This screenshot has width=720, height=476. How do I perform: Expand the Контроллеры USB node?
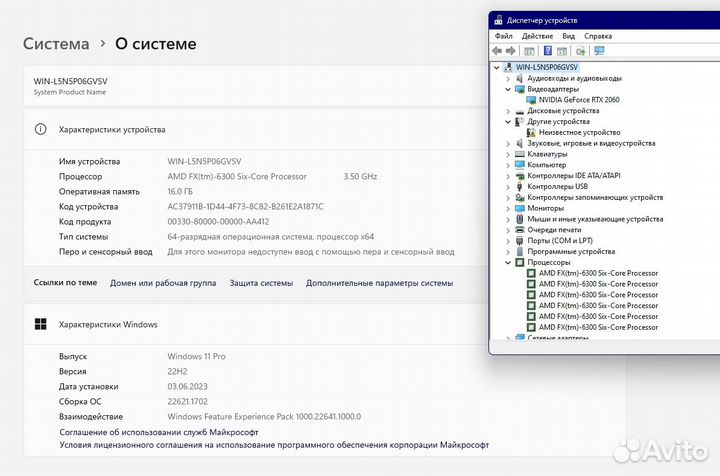click(x=508, y=187)
